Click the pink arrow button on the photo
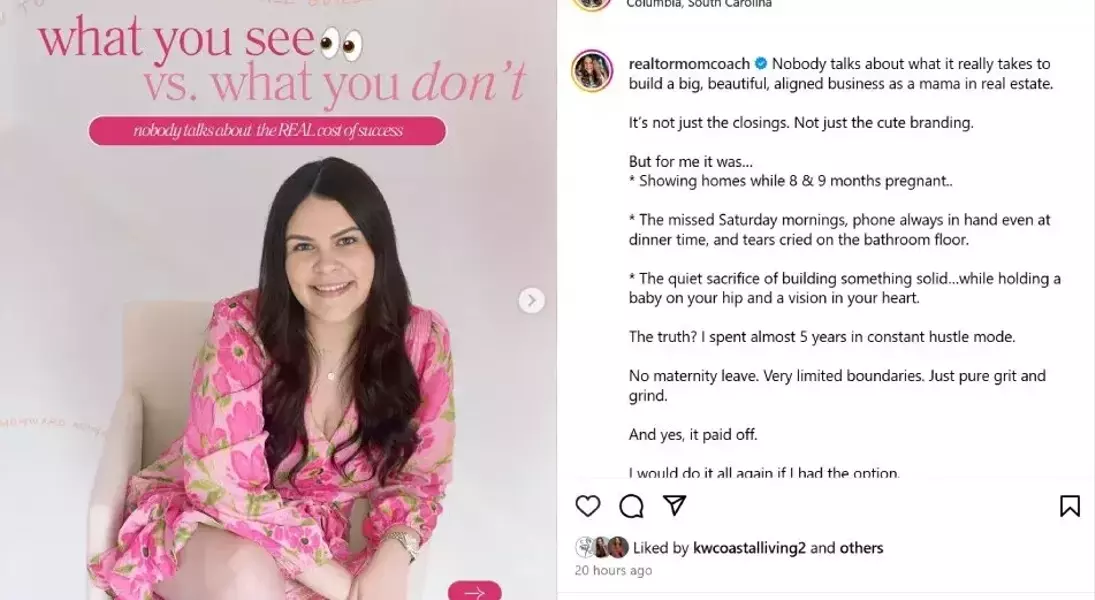The width and height of the screenshot is (1095, 600). point(474,591)
